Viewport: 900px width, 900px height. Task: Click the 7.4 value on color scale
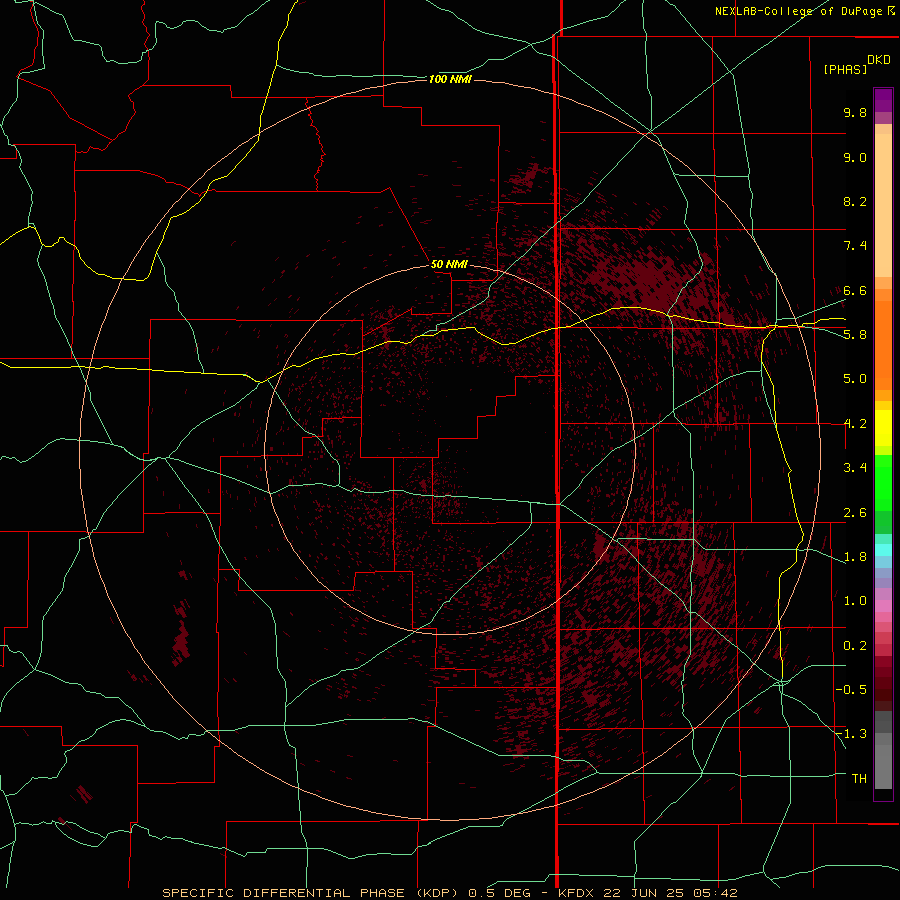tap(855, 246)
